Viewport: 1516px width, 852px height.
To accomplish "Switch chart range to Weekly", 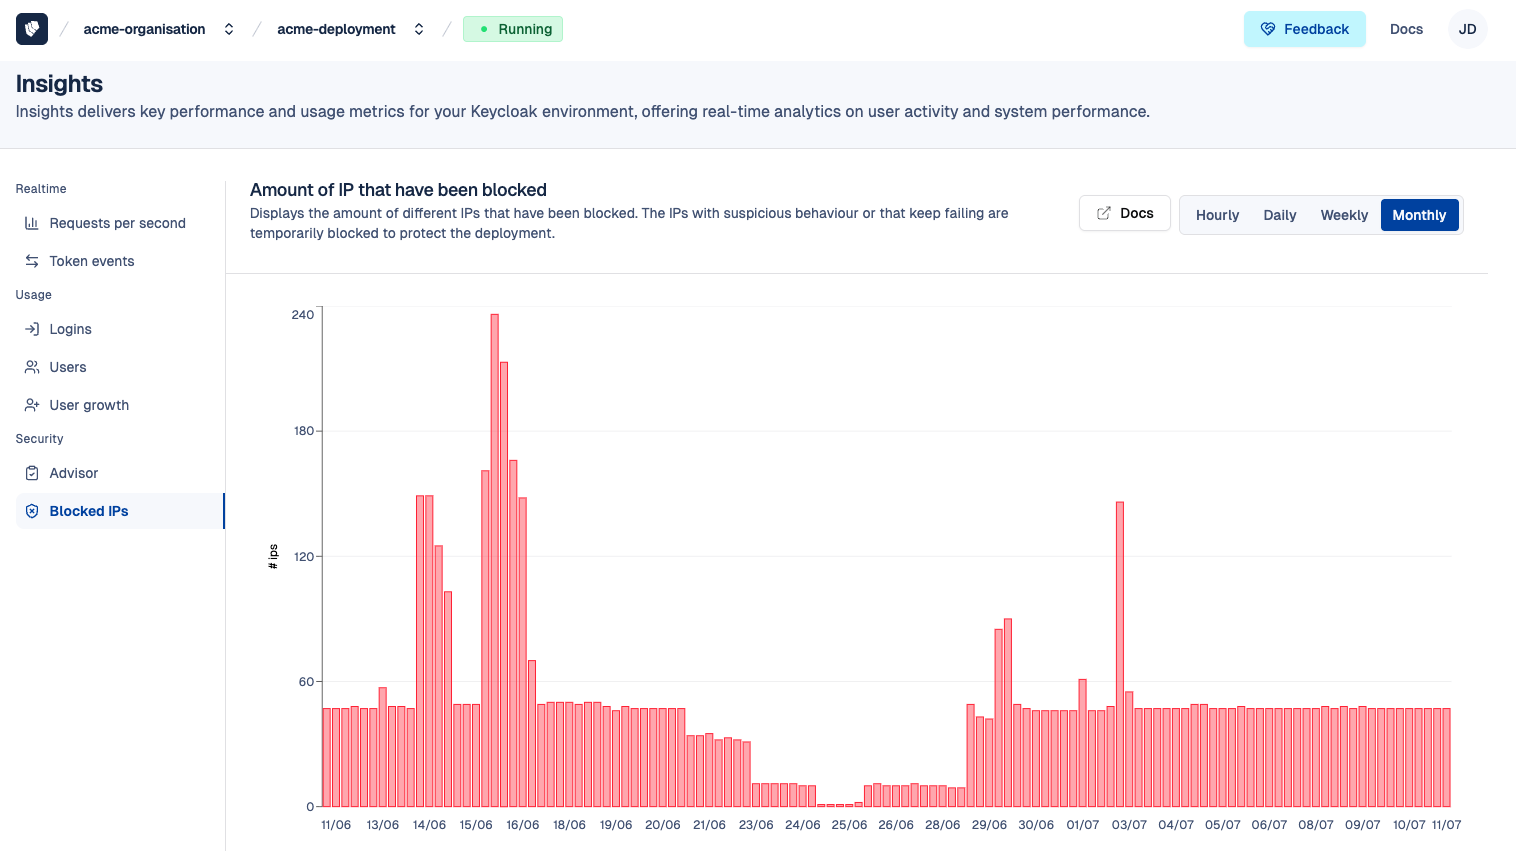I will 1343,215.
